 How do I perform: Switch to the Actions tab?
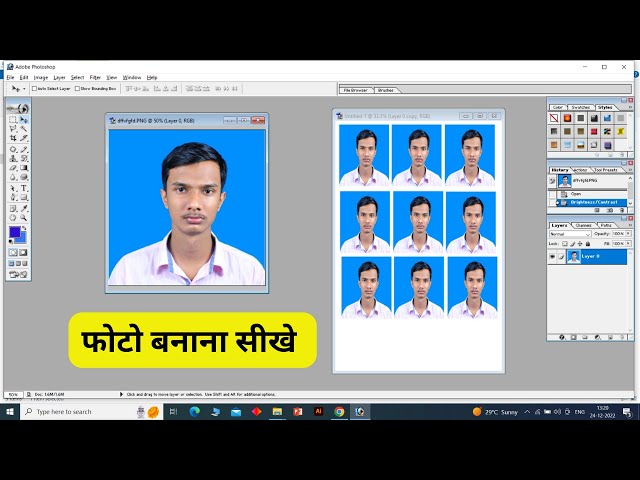580,170
